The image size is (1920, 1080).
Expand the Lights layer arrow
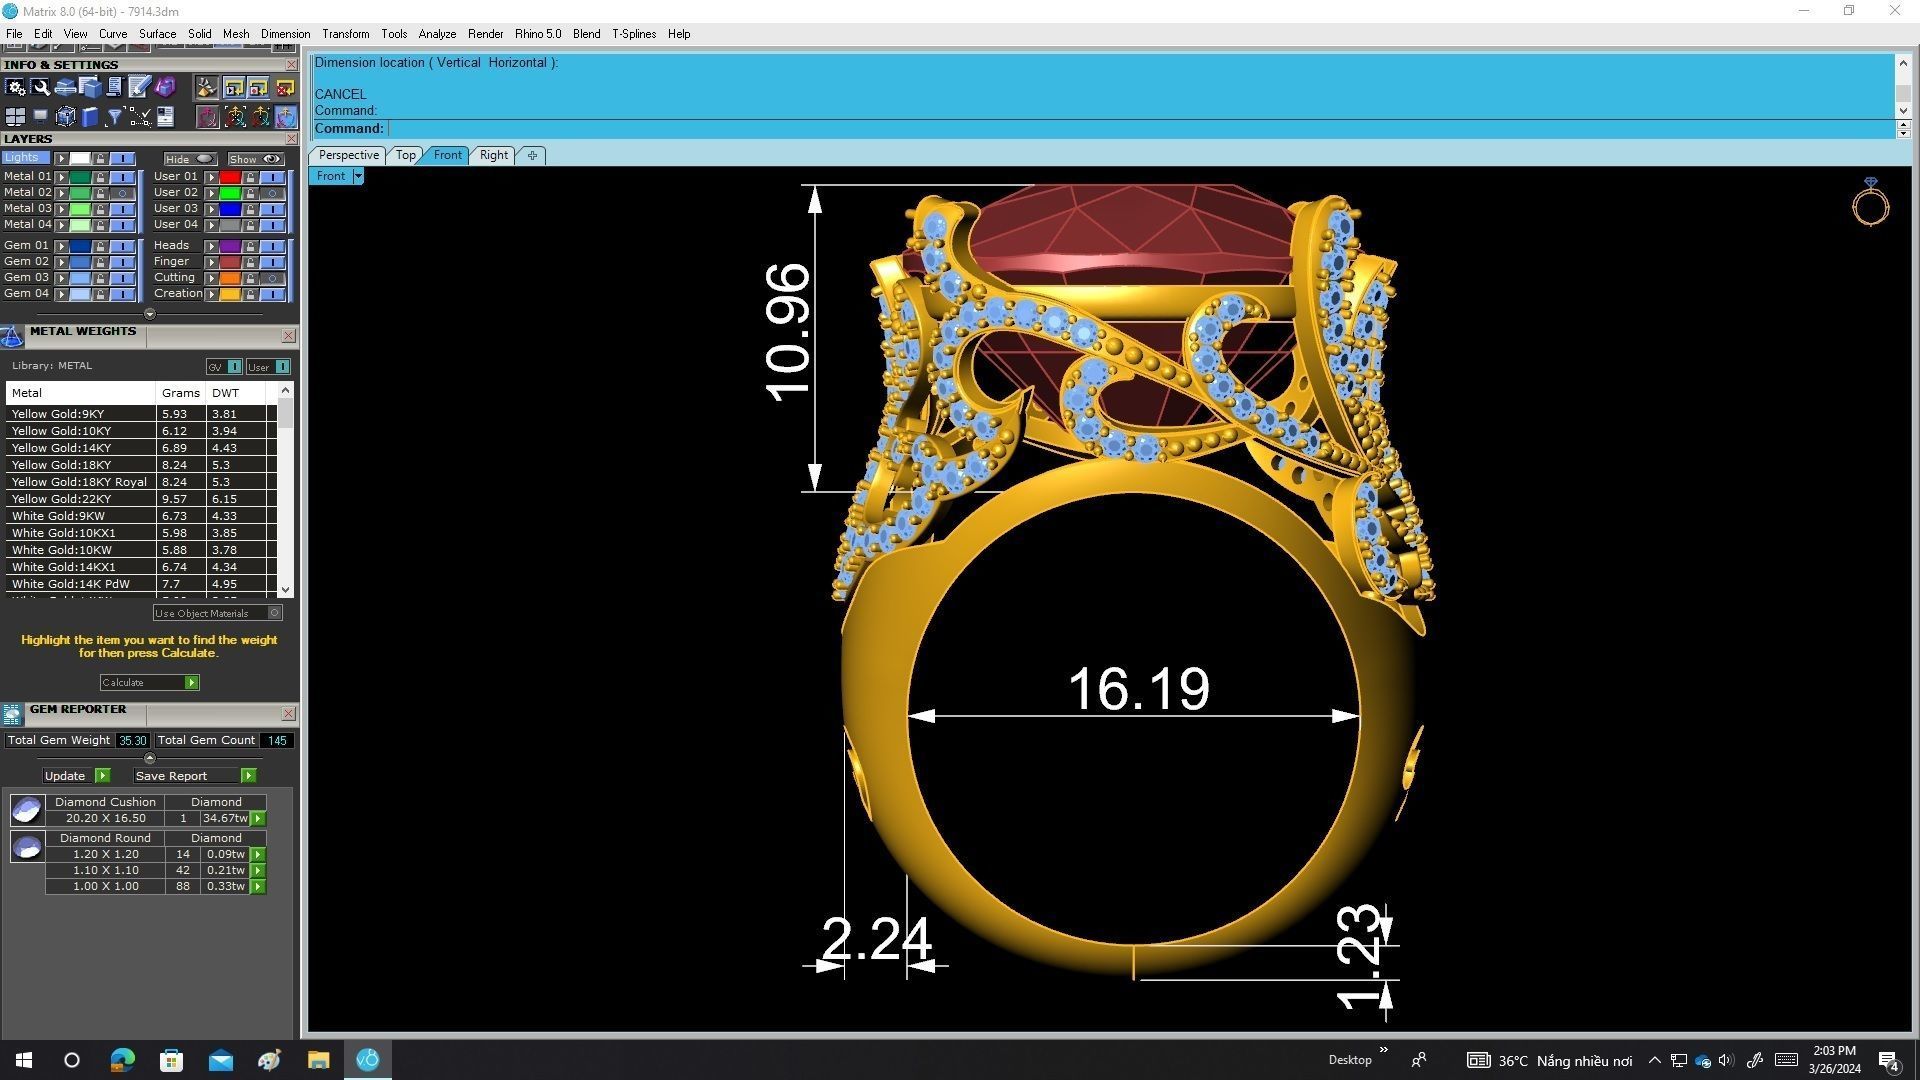[x=61, y=159]
